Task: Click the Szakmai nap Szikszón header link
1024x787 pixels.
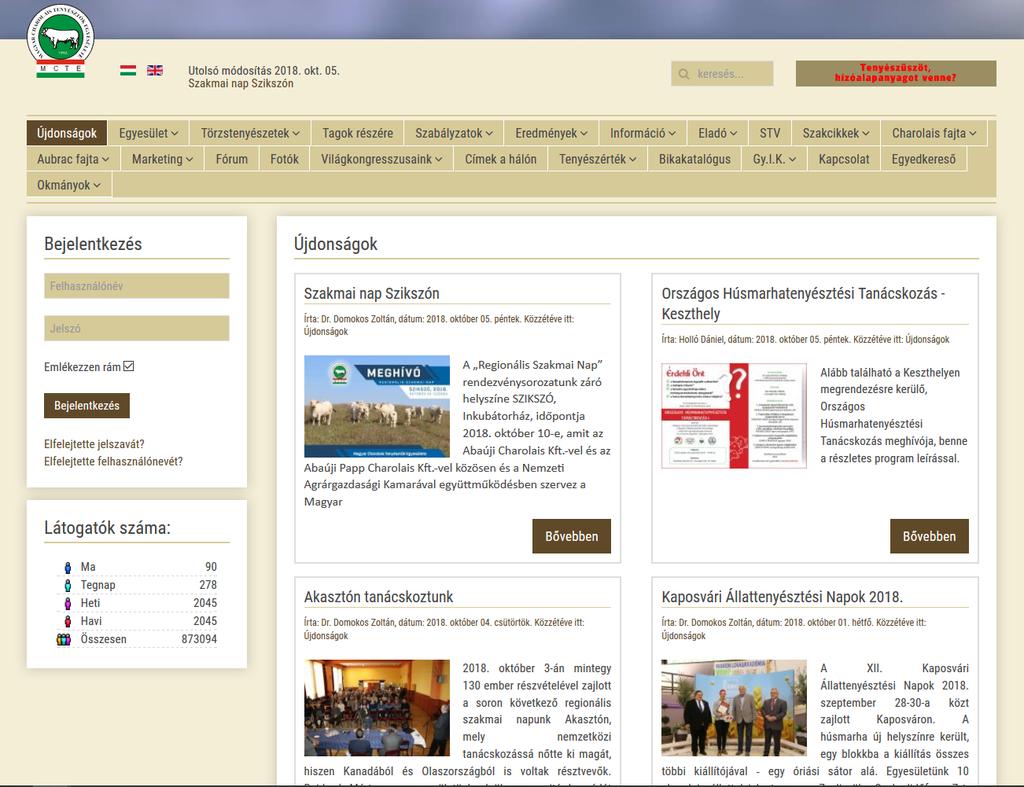Action: pyautogui.click(x=240, y=84)
